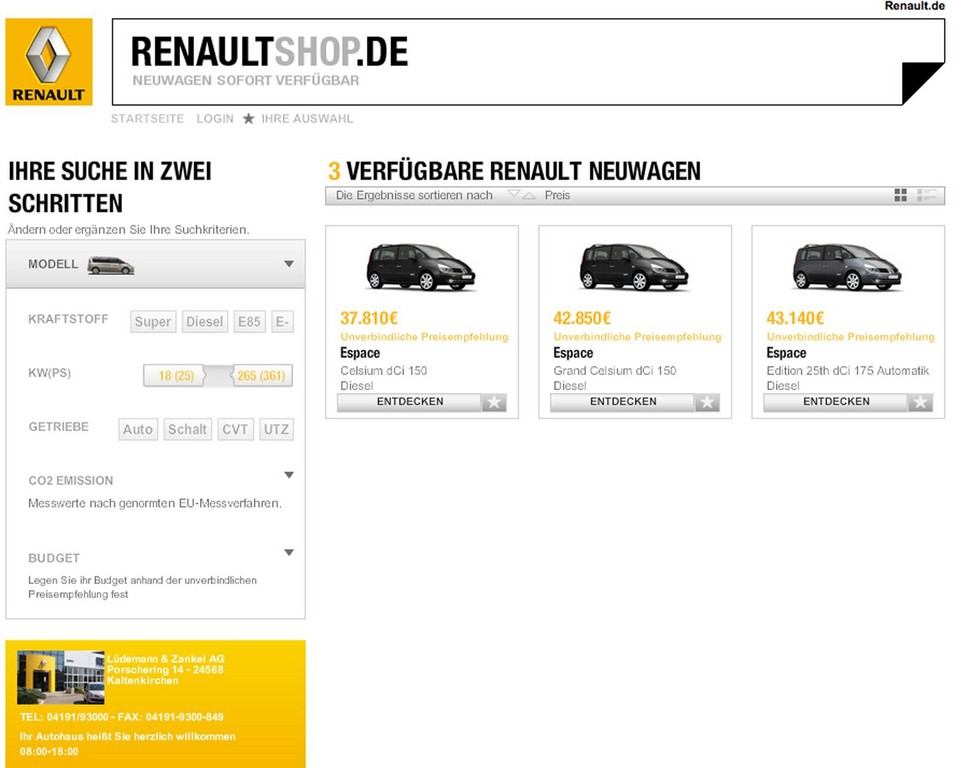
Task: Click the 42.850€ Espace car thumbnail
Action: [x=634, y=267]
